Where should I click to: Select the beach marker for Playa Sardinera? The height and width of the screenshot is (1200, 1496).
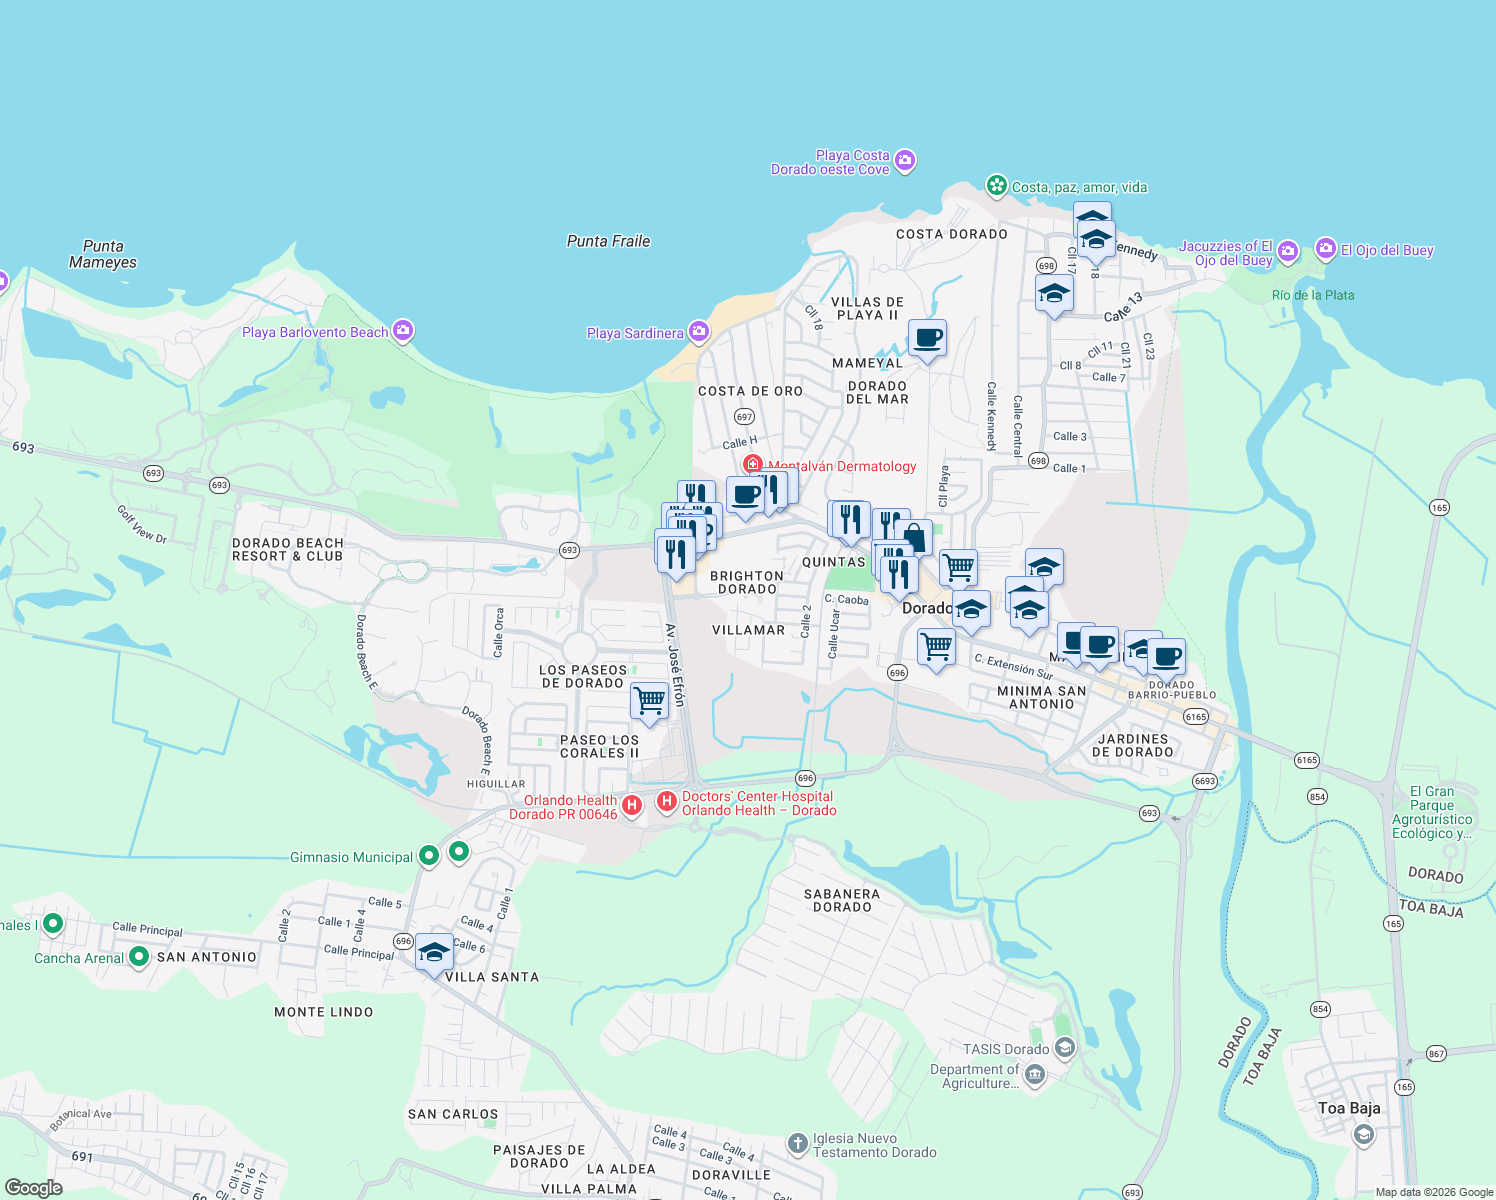tap(698, 331)
